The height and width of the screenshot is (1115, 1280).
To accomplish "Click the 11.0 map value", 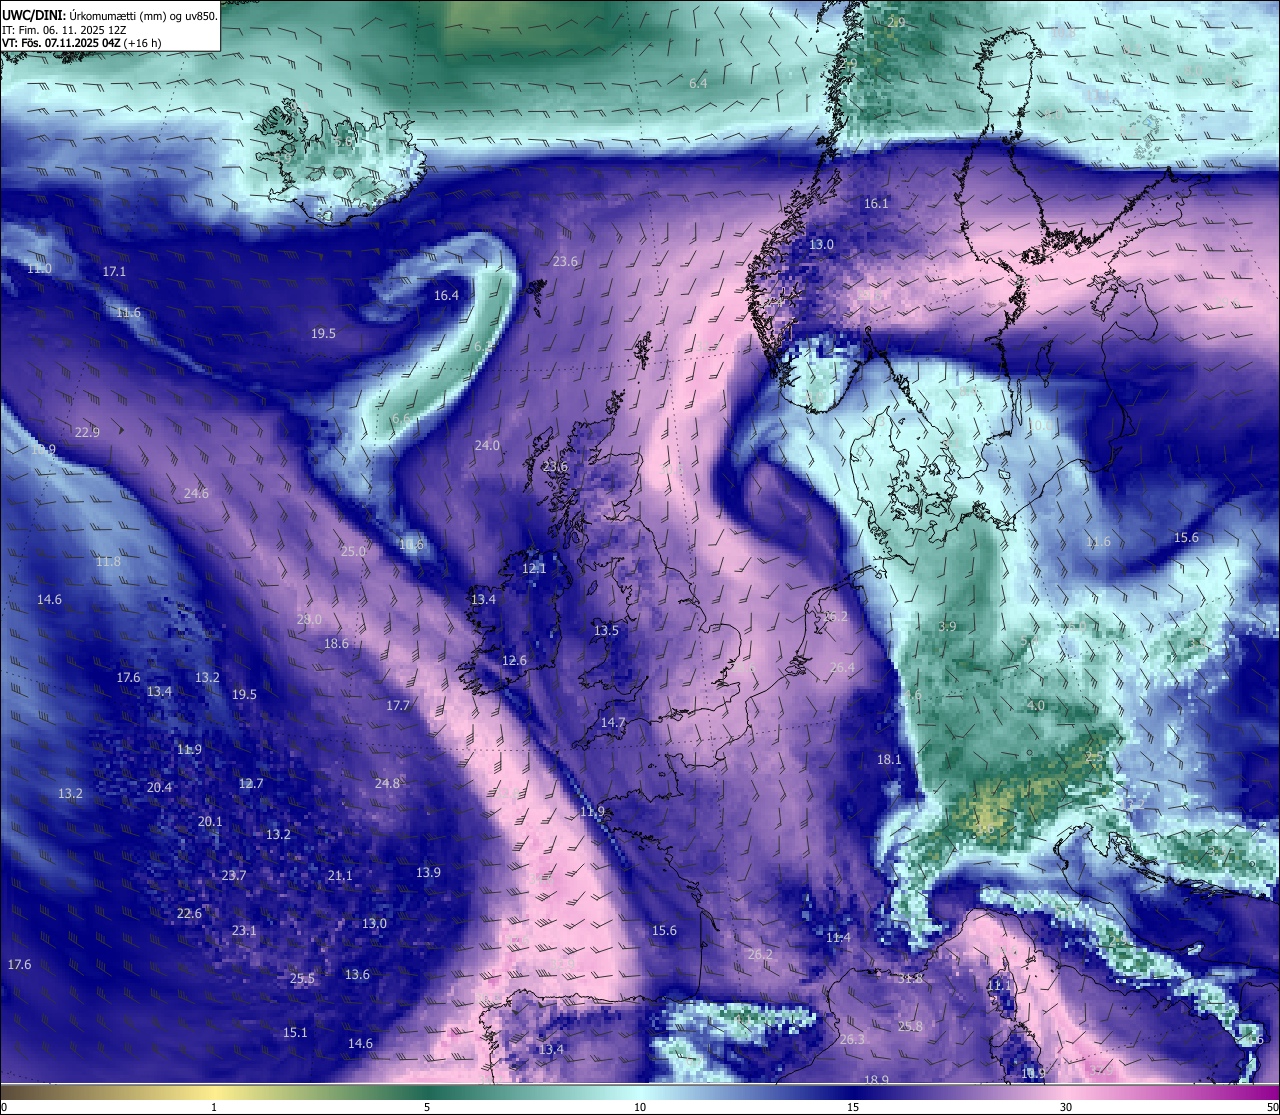I will click(x=39, y=268).
